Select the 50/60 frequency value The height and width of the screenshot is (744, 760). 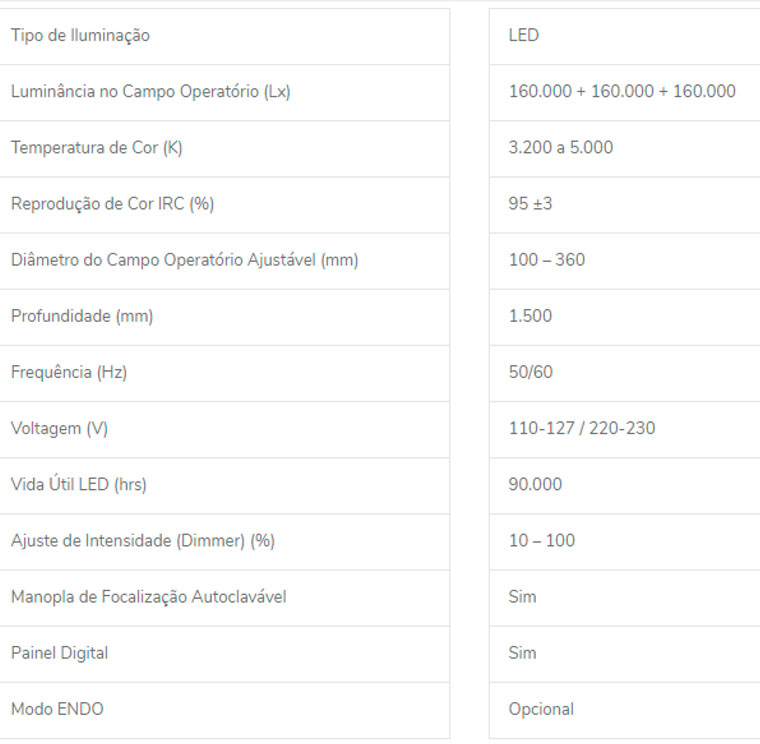pos(531,372)
